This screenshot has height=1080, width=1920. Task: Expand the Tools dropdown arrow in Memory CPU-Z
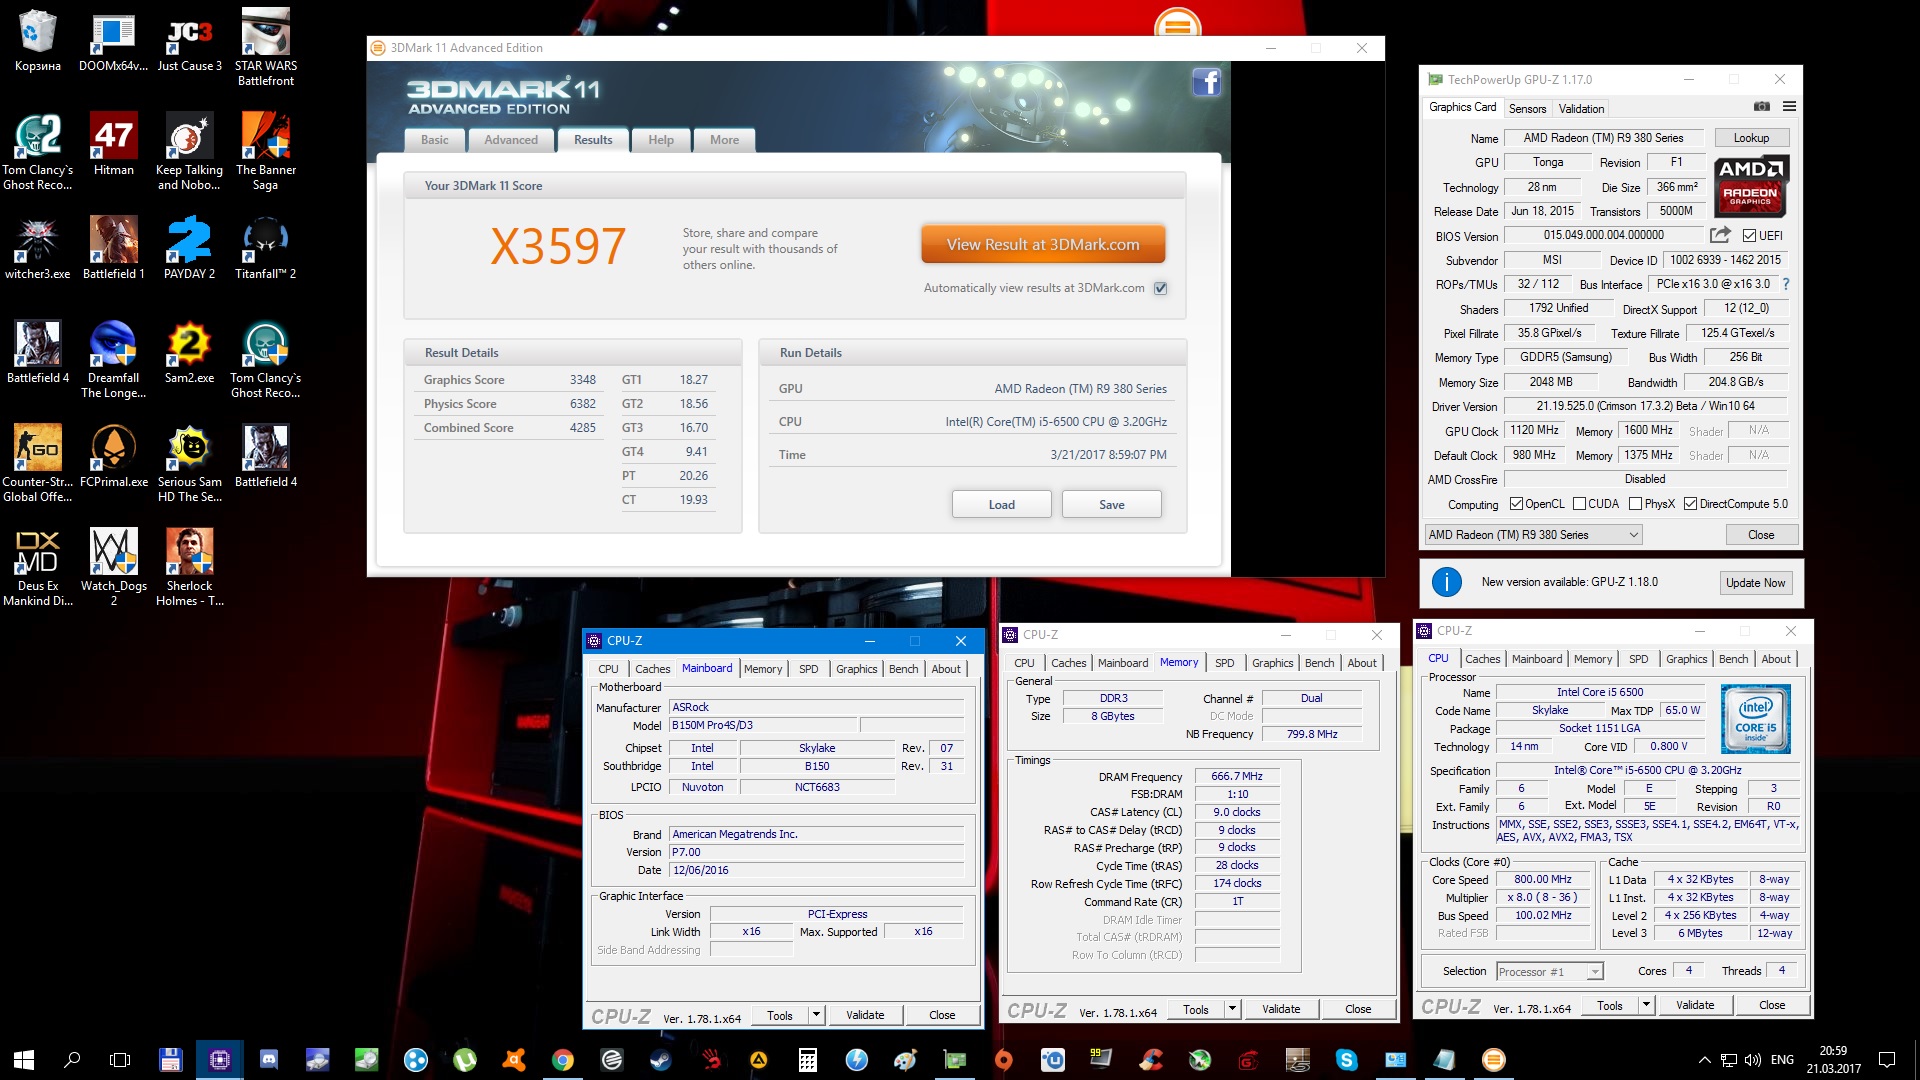(x=1232, y=1009)
